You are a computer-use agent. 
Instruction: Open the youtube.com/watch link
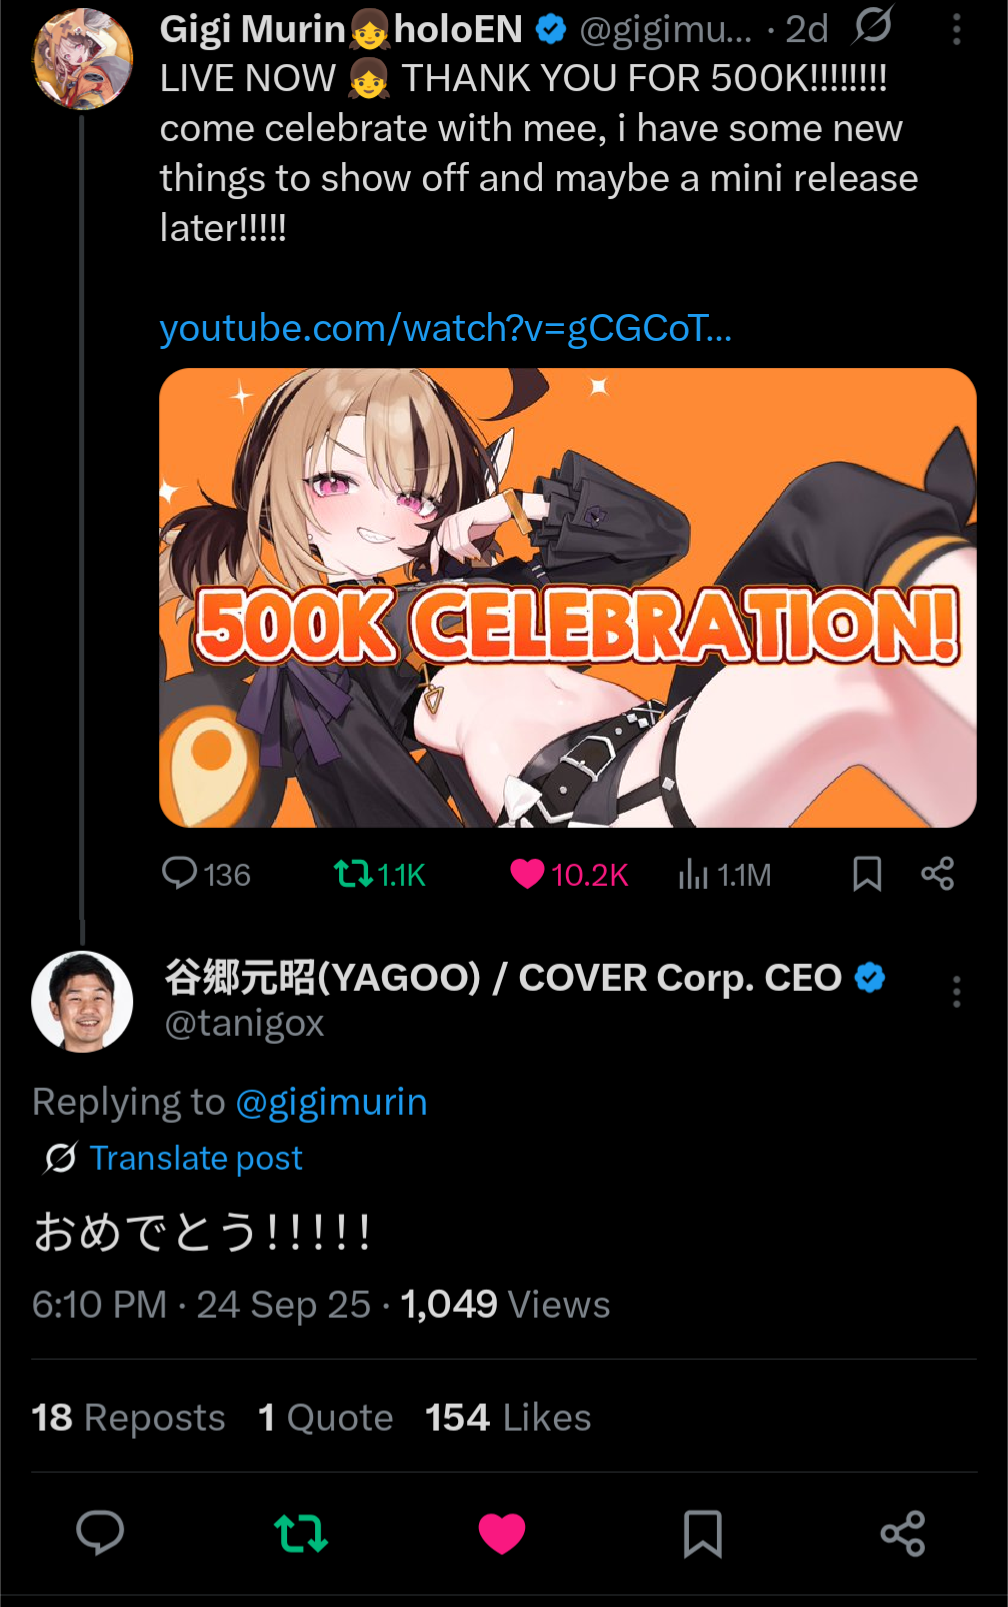445,328
